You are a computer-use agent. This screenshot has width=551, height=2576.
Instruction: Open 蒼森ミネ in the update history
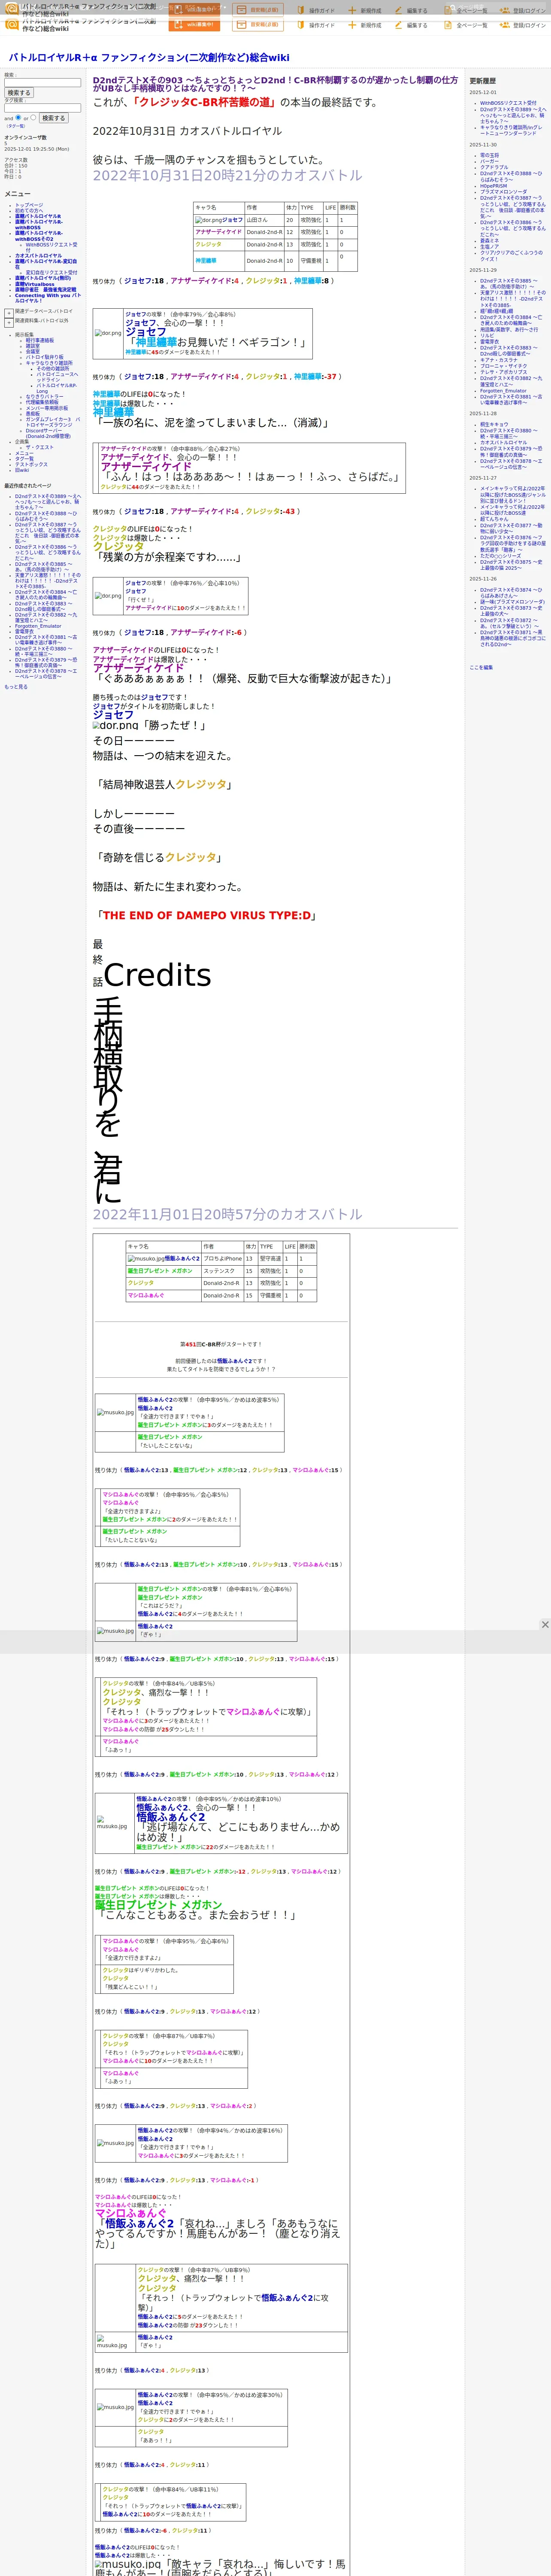point(489,241)
